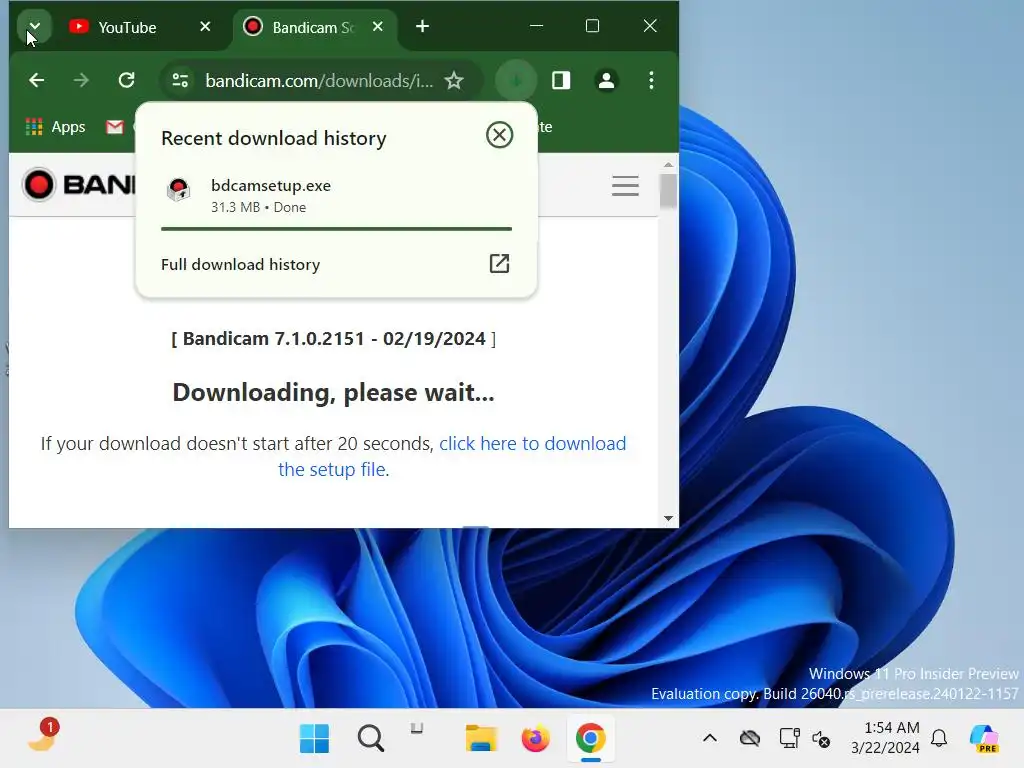1024x768 pixels.
Task: Click the muted volume tray icon
Action: tap(821, 739)
